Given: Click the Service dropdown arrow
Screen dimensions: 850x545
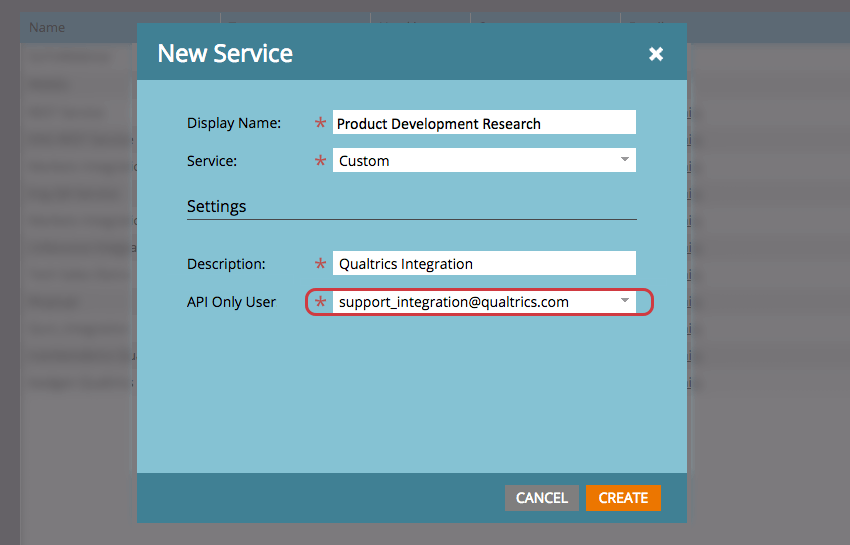Looking at the screenshot, I should point(624,160).
